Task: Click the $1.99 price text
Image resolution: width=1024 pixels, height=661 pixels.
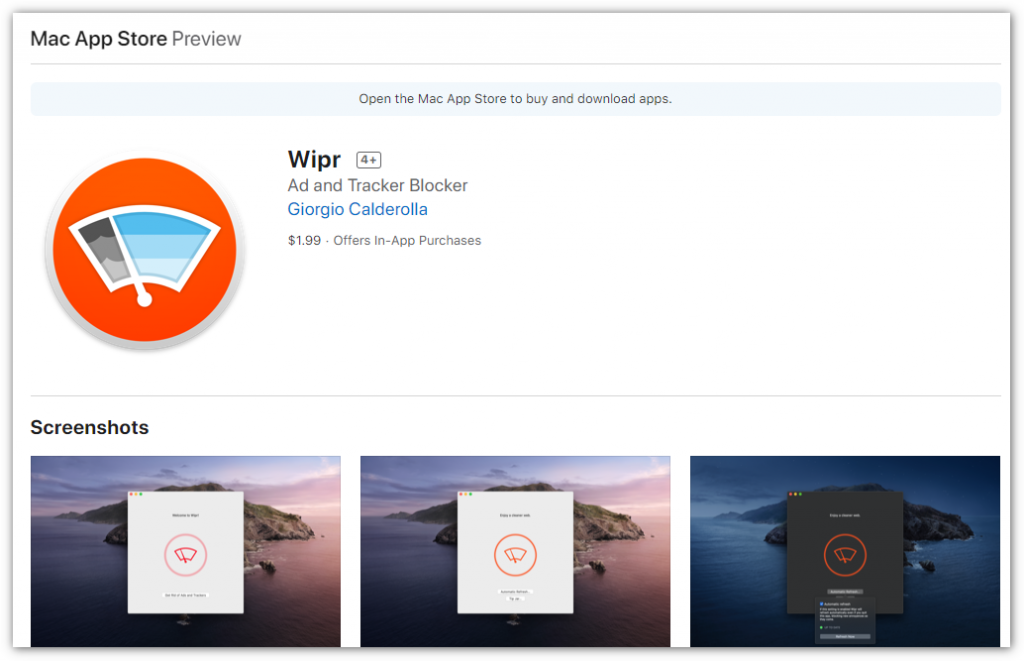Action: (x=304, y=240)
